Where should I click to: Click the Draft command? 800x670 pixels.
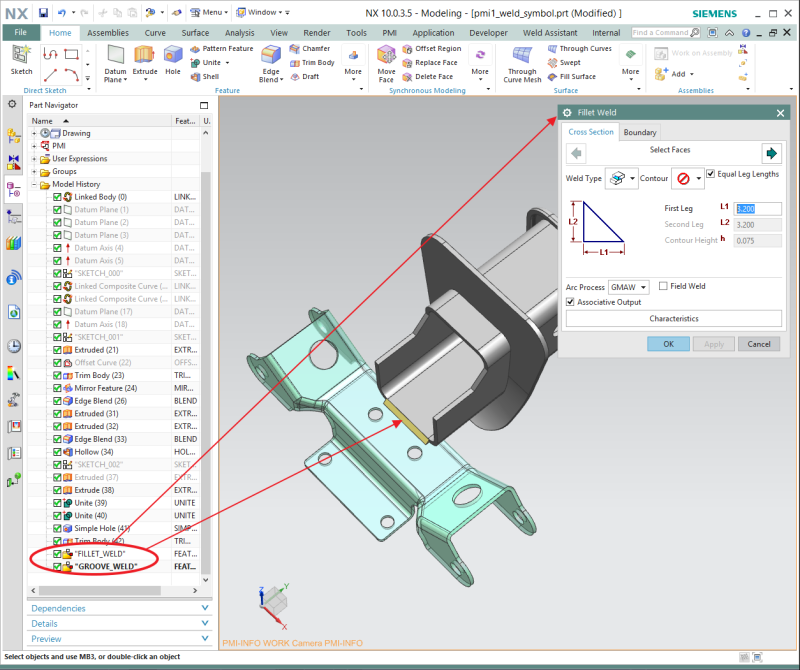(x=305, y=77)
